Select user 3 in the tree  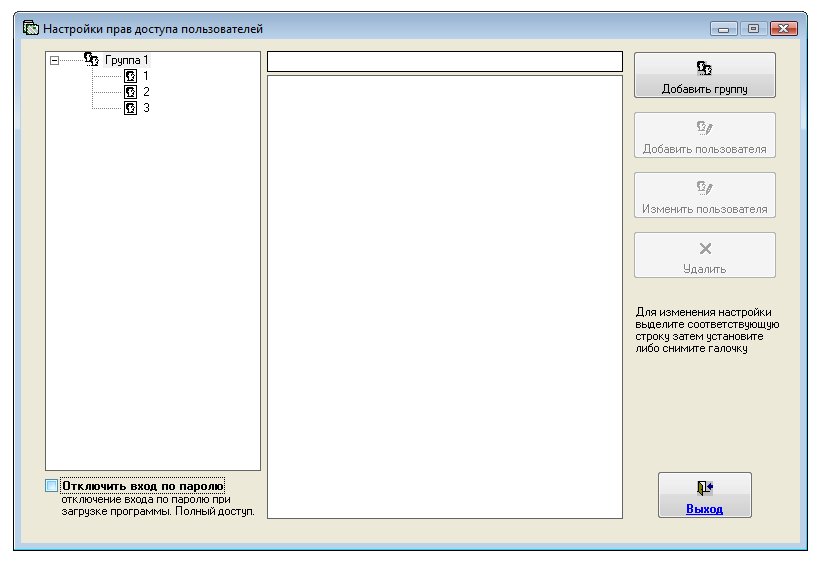coord(146,108)
